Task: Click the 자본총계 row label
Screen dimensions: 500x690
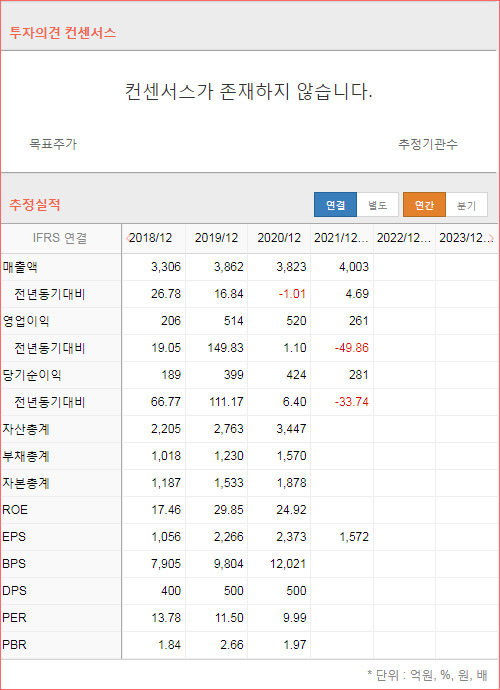Action: [x=26, y=483]
